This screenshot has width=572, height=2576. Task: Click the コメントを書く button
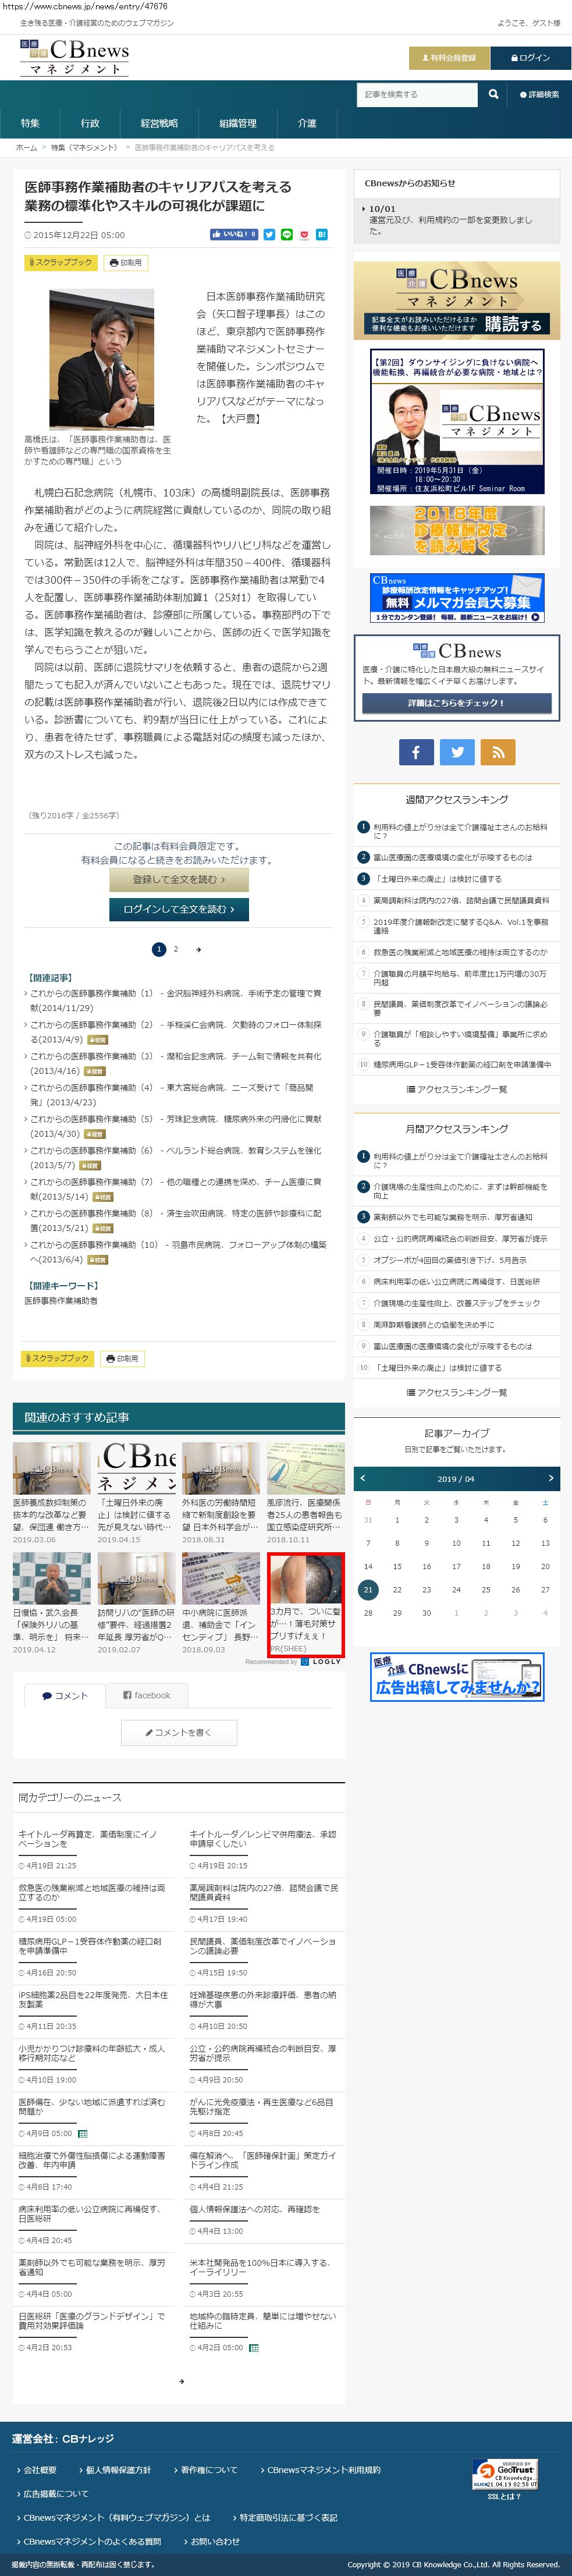(179, 1732)
